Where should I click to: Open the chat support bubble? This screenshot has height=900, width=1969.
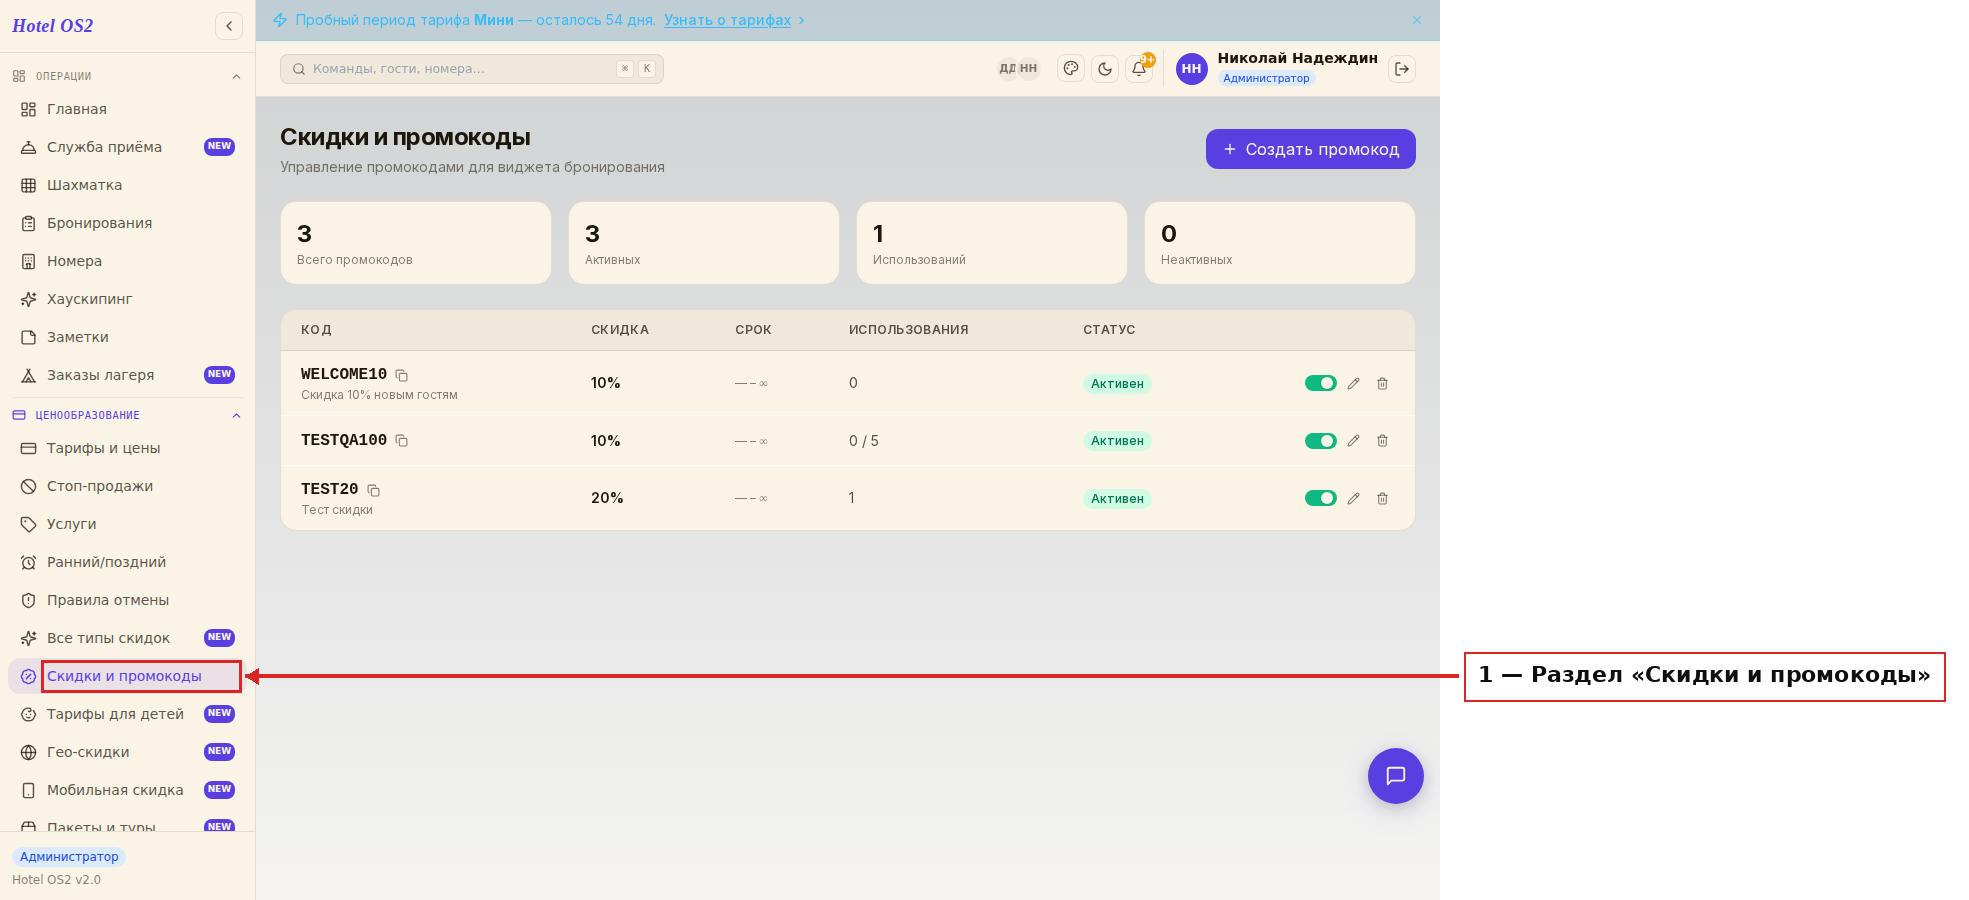coord(1396,776)
